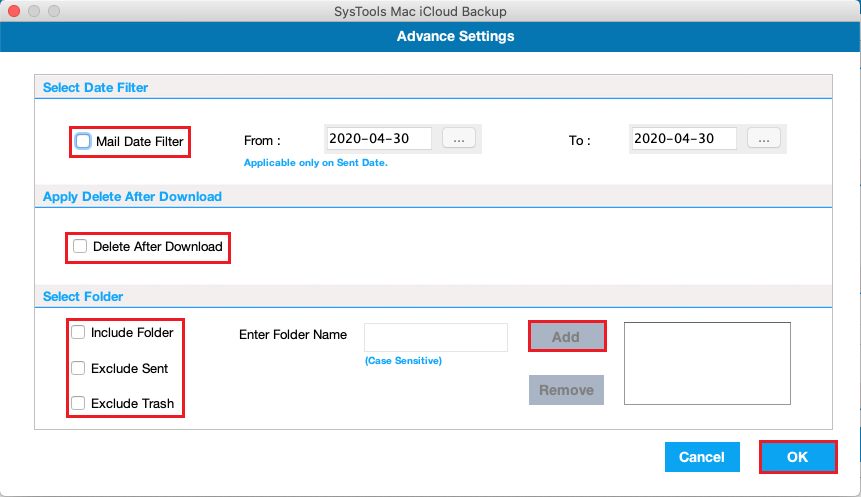Click the From date field

[378, 139]
